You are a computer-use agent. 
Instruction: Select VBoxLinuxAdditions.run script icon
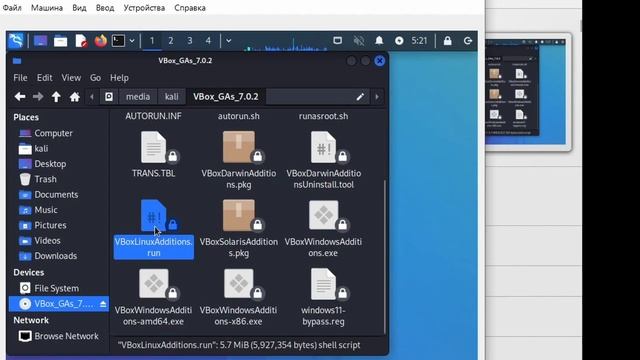[154, 216]
